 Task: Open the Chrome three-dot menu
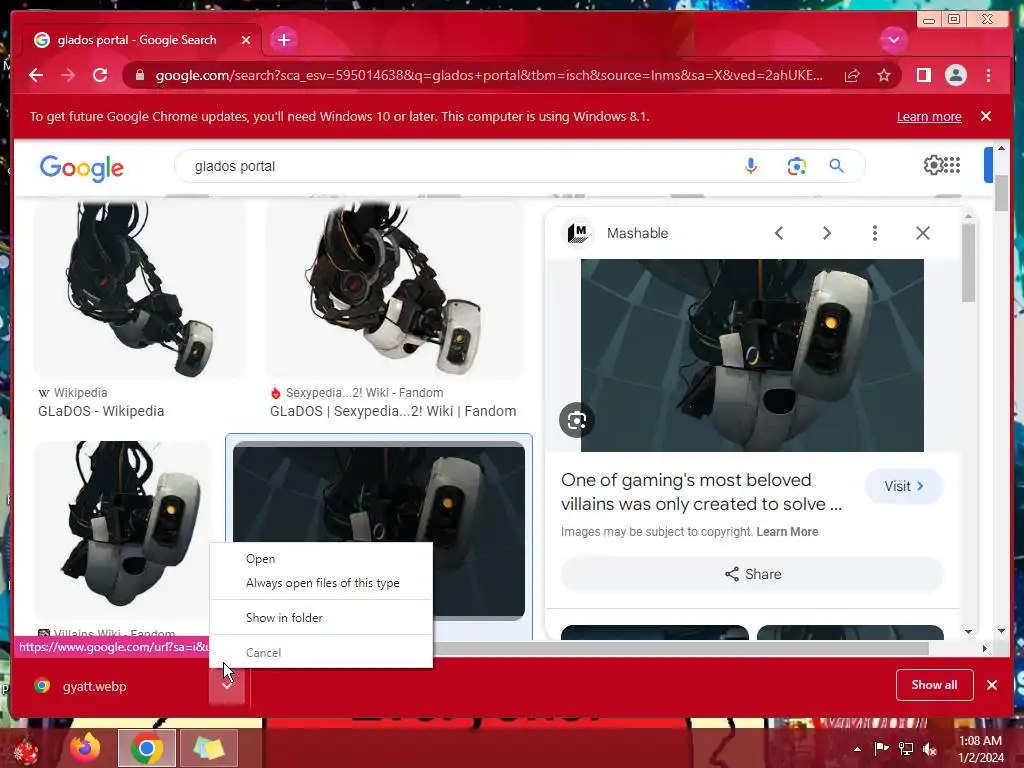point(988,76)
